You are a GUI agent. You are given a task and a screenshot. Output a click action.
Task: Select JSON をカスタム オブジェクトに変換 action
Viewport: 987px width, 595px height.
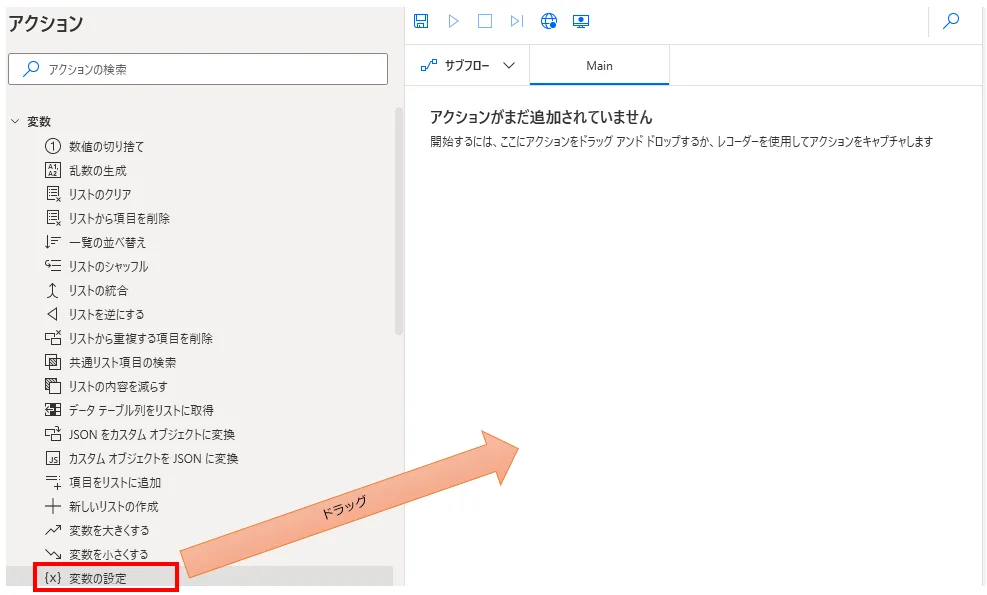151,434
